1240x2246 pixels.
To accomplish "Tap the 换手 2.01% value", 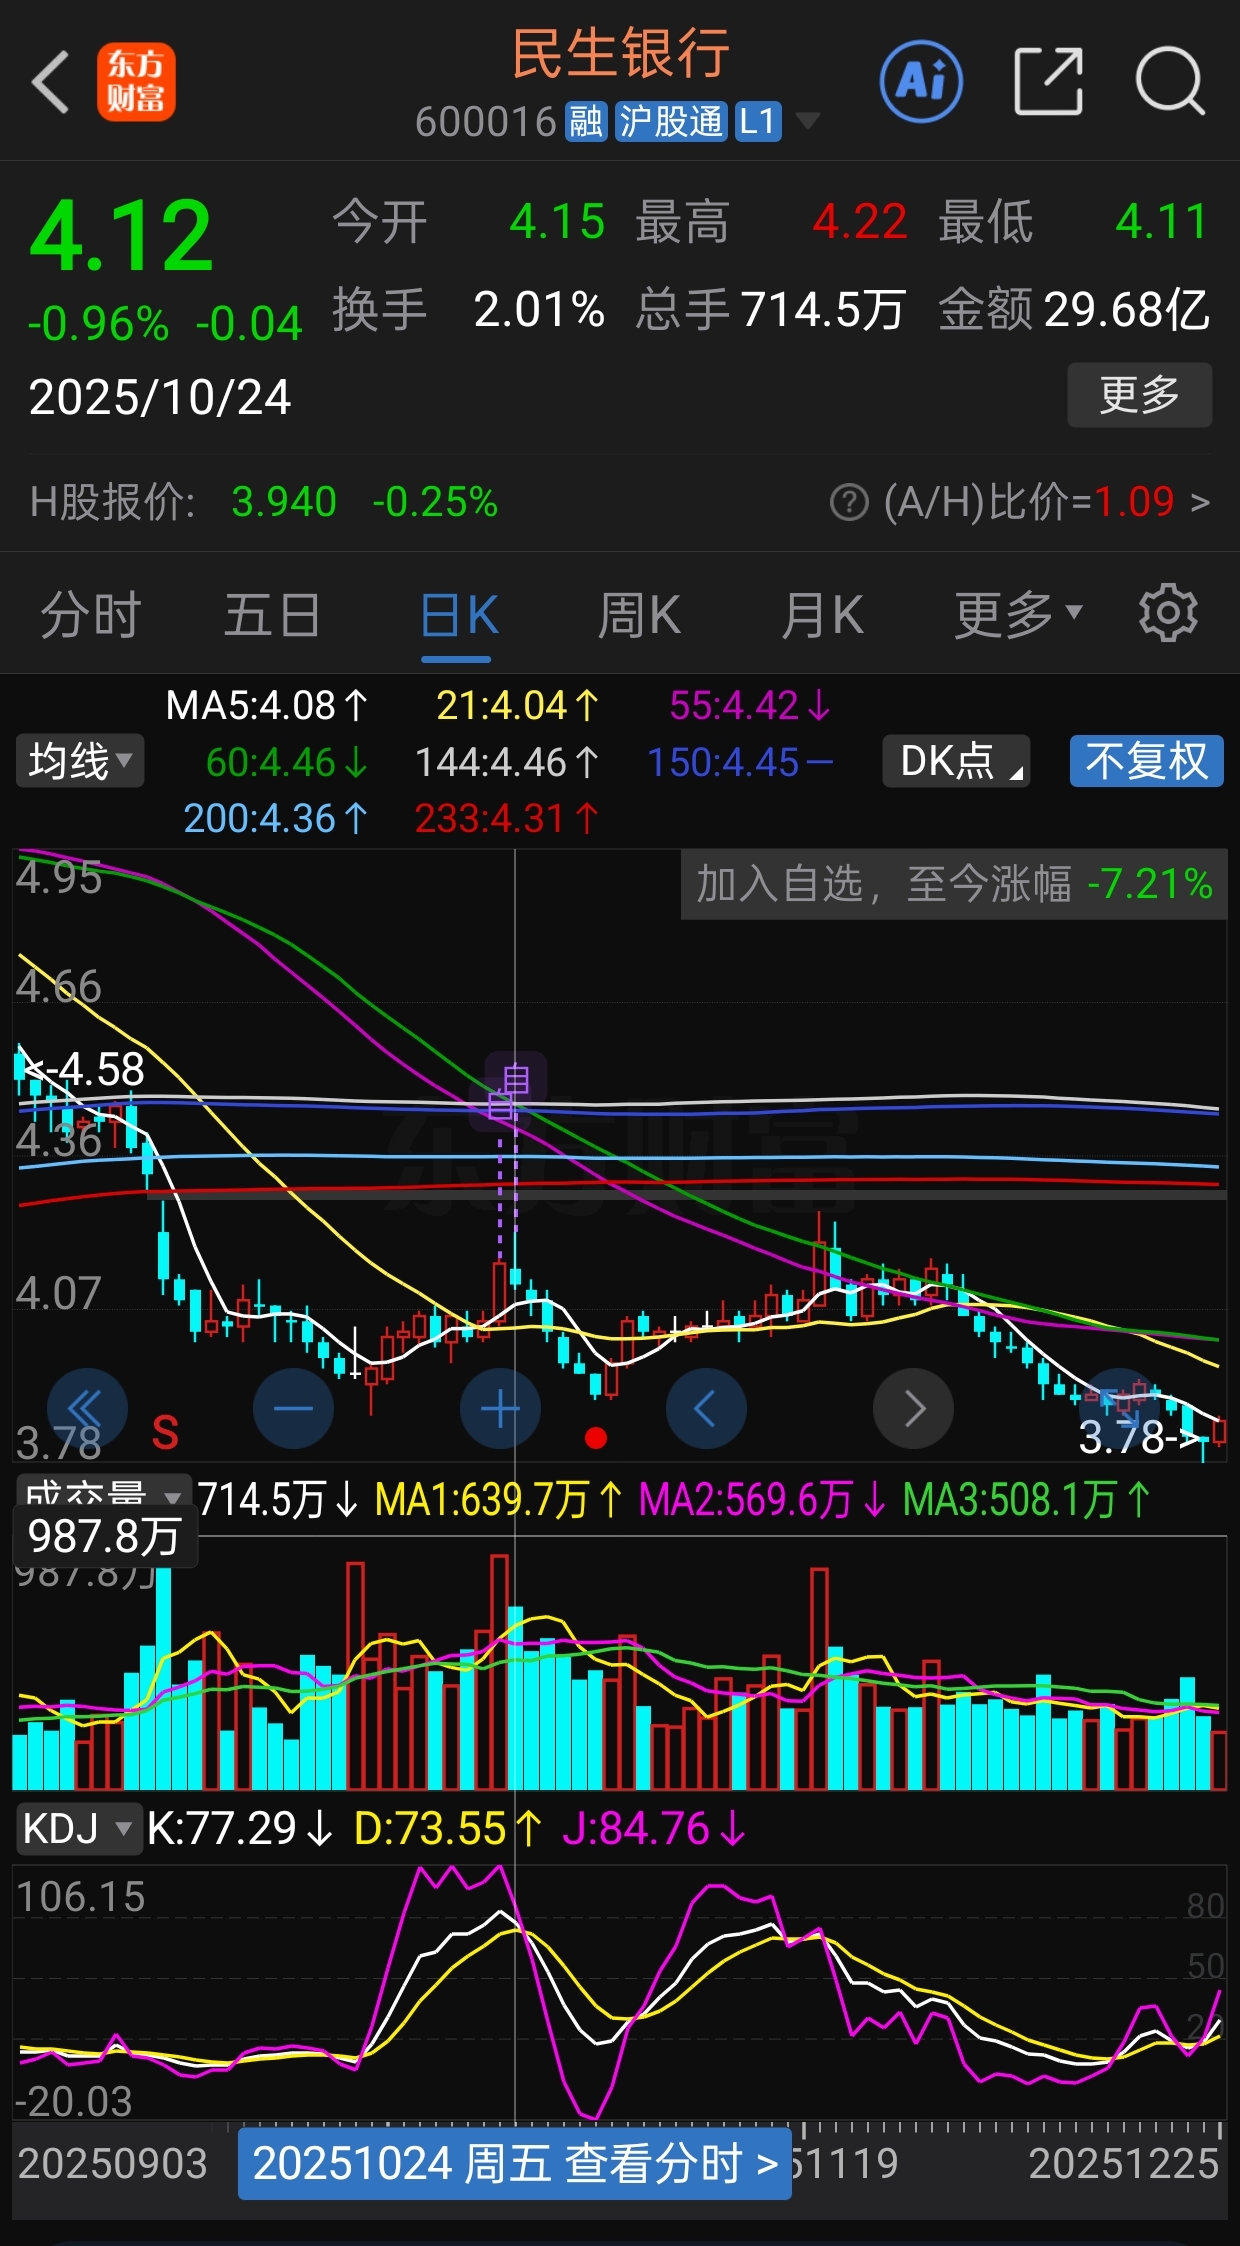I will [x=538, y=309].
